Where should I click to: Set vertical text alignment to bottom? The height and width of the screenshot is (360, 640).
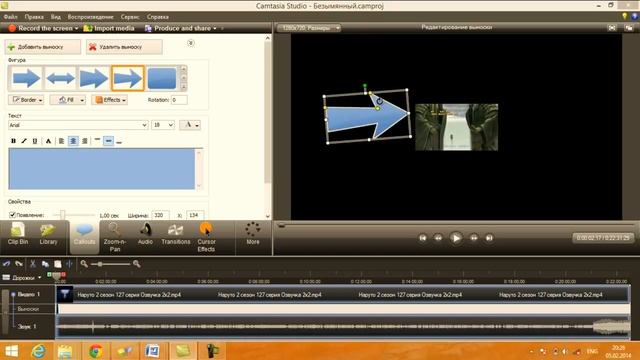(x=119, y=141)
